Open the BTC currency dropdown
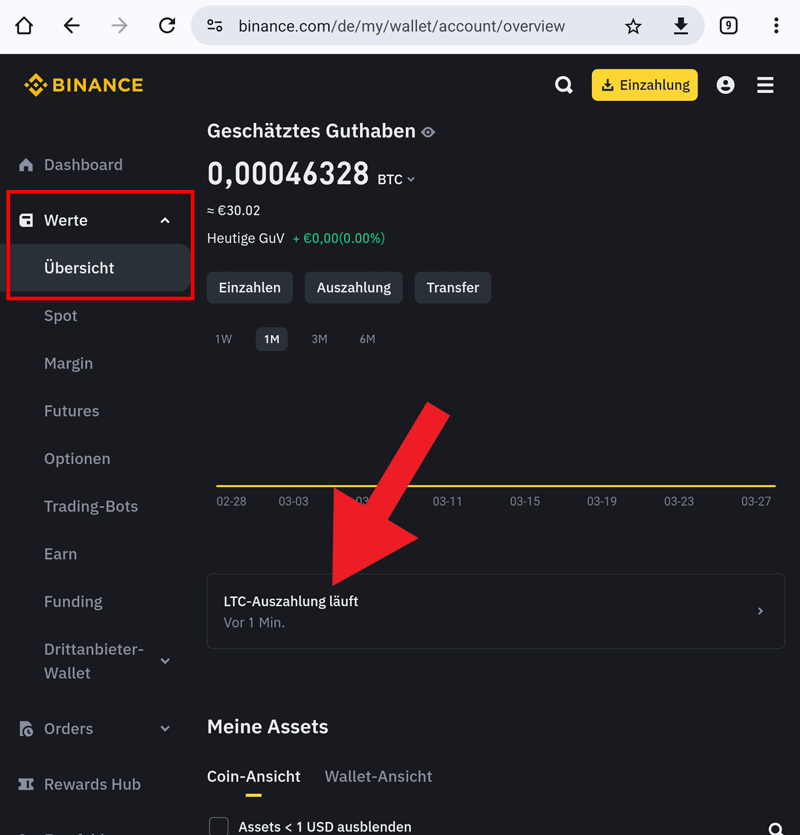The image size is (800, 835). (x=396, y=179)
